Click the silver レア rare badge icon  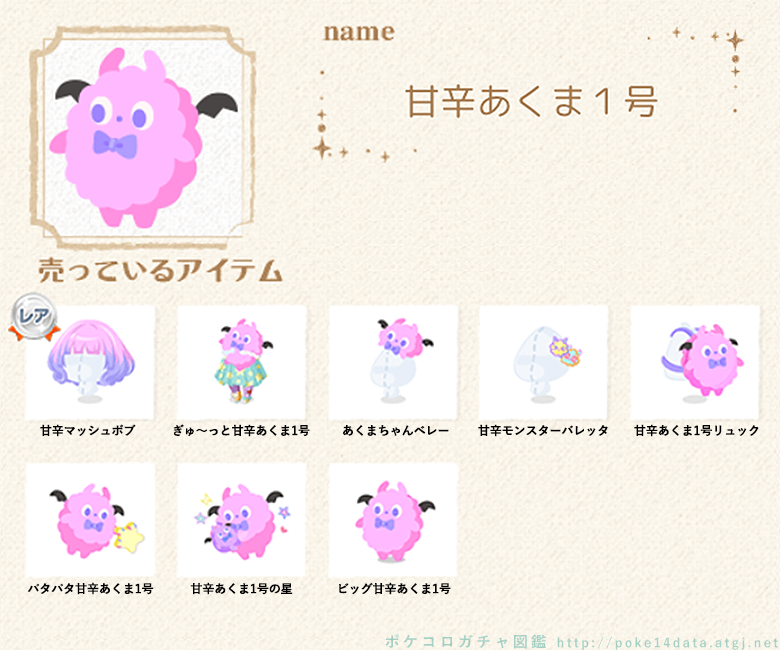pos(34,317)
